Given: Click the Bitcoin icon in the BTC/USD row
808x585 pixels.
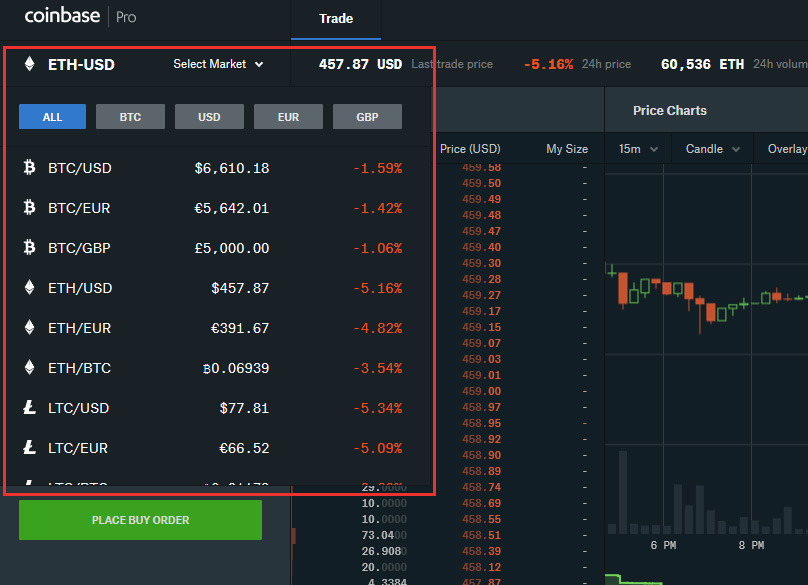Looking at the screenshot, I should click(29, 168).
